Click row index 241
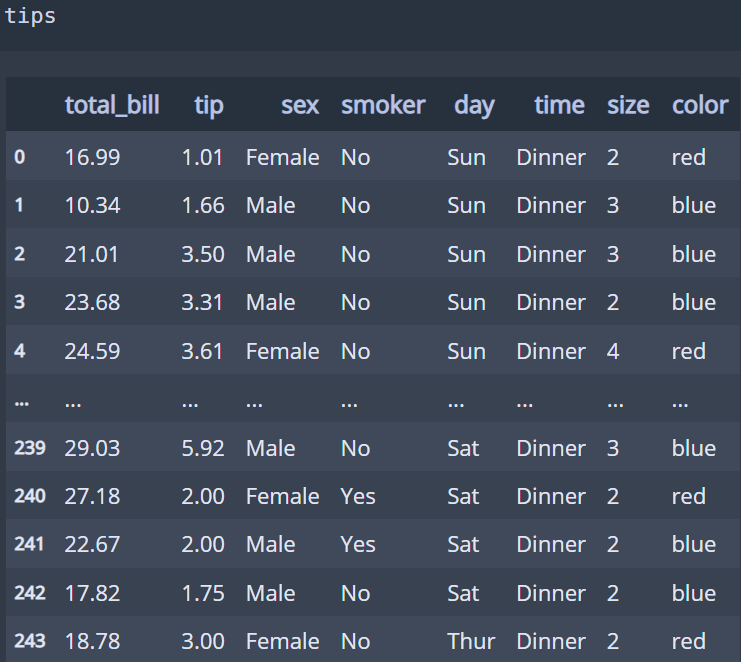Viewport: 741px width, 662px height. pos(29,544)
